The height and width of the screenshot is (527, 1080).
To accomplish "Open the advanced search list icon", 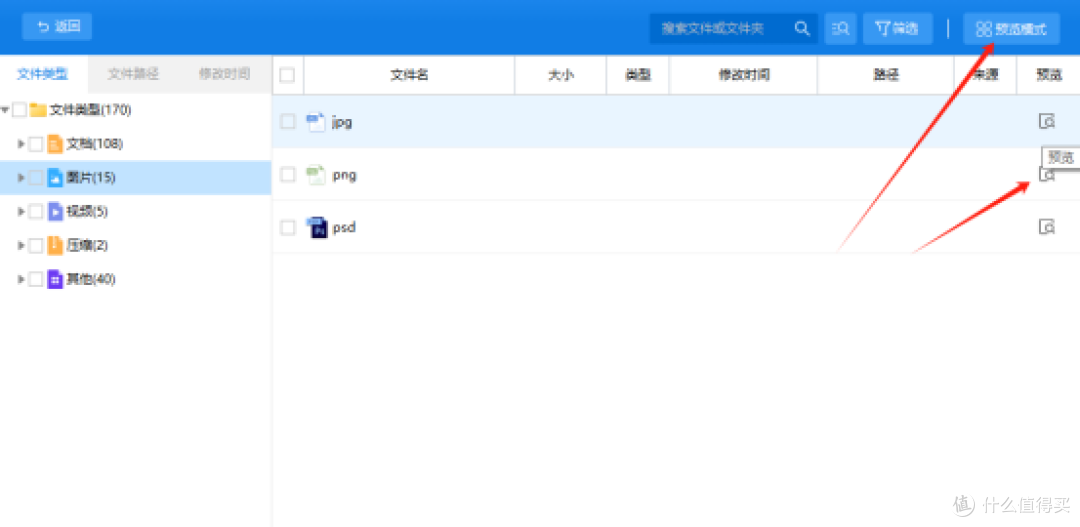I will (840, 28).
